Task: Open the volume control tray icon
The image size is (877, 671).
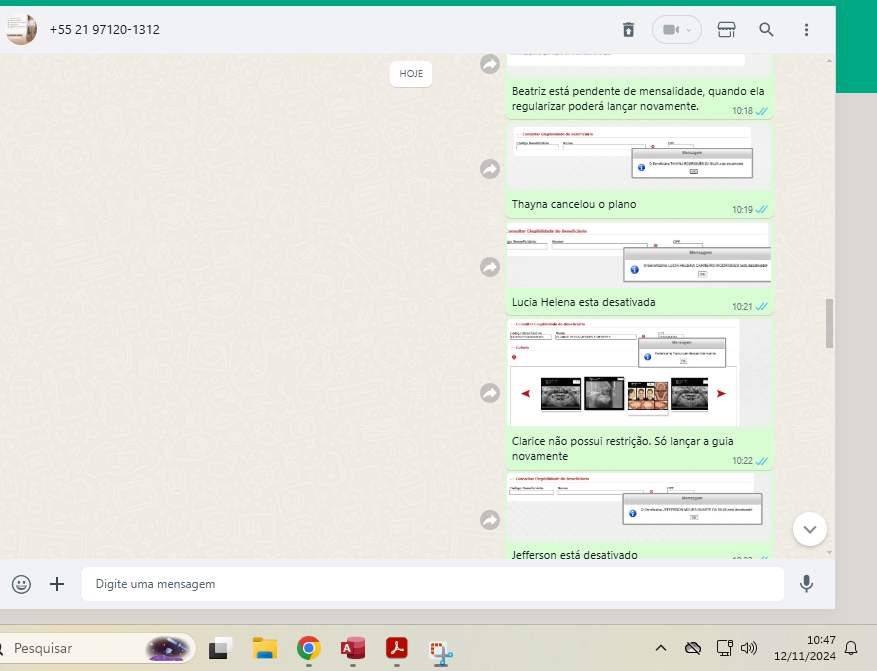Action: [x=748, y=648]
